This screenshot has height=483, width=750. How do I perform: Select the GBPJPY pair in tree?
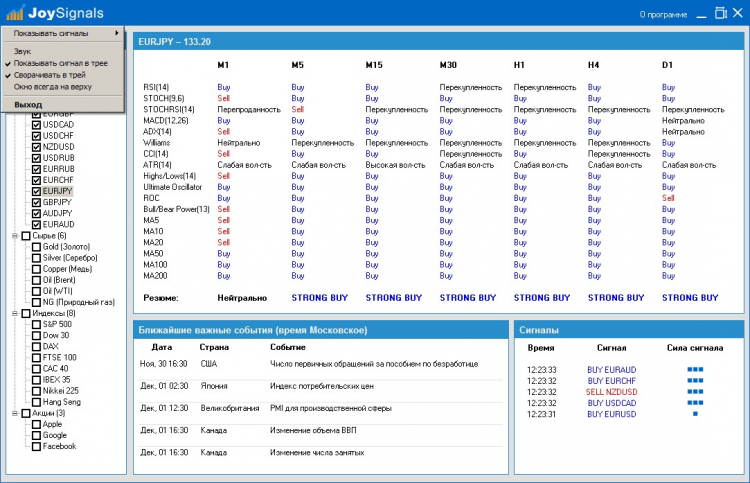click(58, 202)
